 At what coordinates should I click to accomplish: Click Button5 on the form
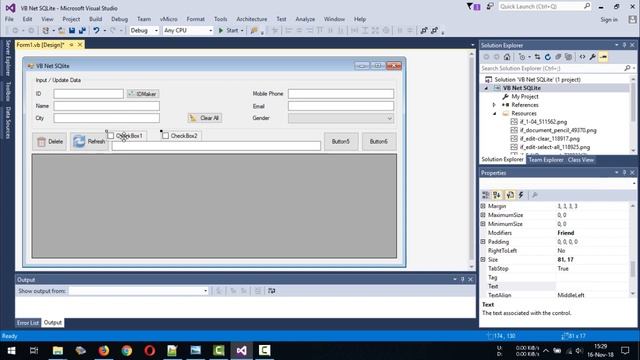[341, 142]
